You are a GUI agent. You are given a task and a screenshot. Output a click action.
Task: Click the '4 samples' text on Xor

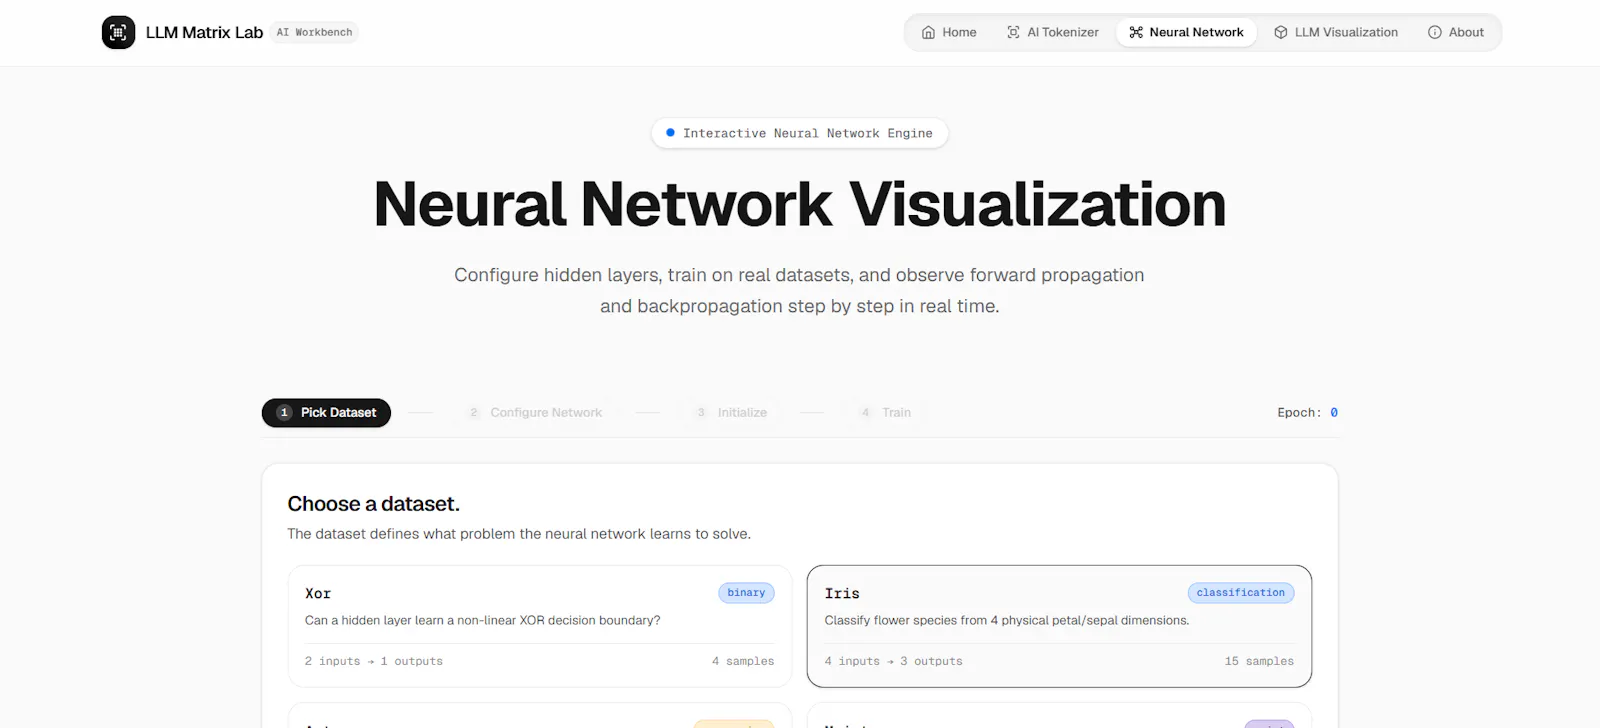tap(743, 661)
